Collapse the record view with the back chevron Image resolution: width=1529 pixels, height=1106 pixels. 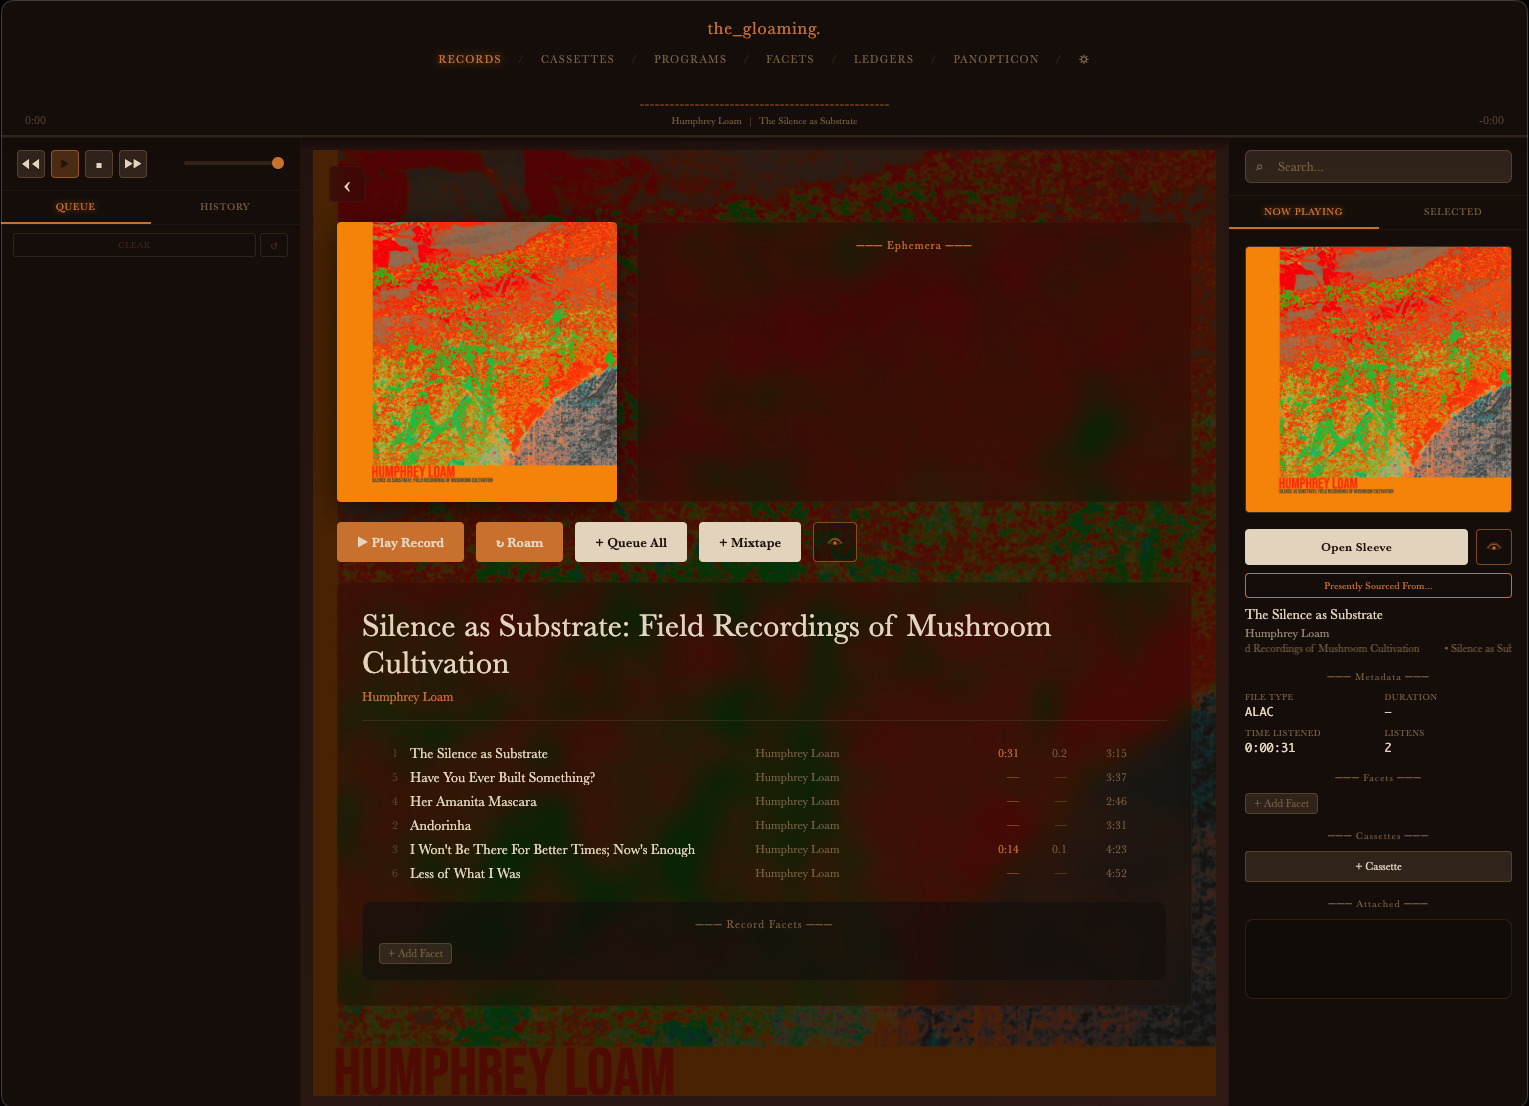tap(347, 185)
